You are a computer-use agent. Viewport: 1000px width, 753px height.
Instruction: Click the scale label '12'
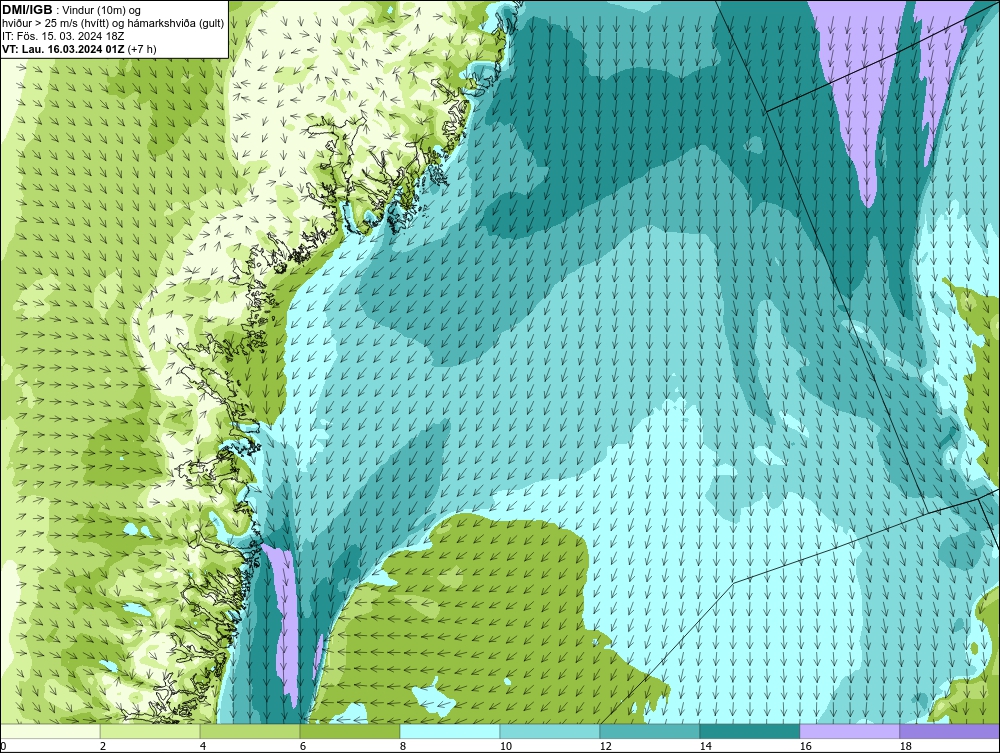tap(606, 746)
